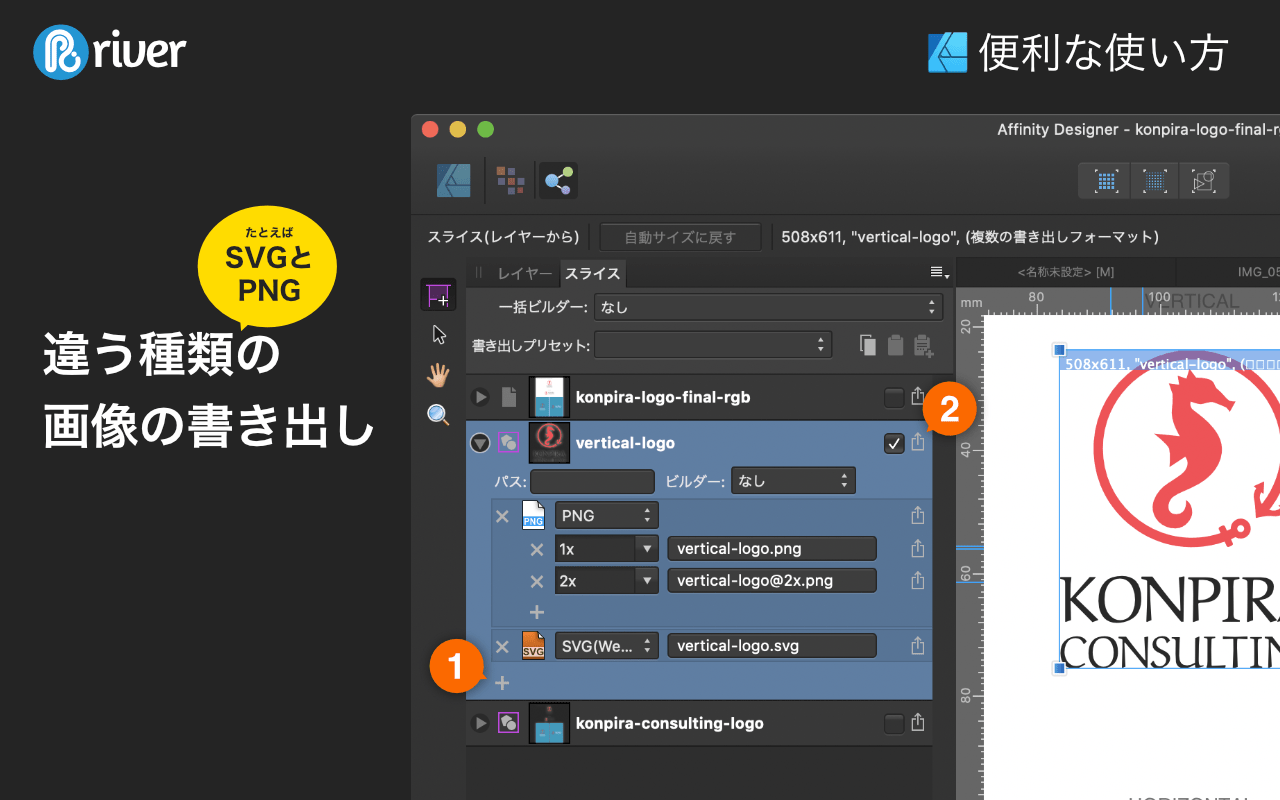The height and width of the screenshot is (800, 1280).
Task: Select the hand View tool
Action: click(438, 375)
